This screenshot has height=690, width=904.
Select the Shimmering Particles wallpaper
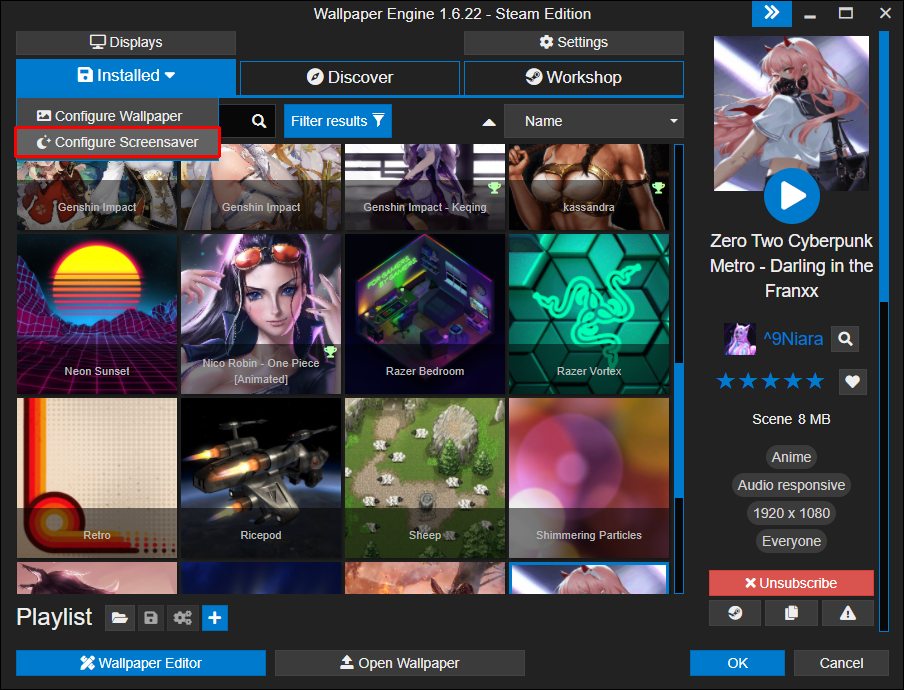(589, 478)
